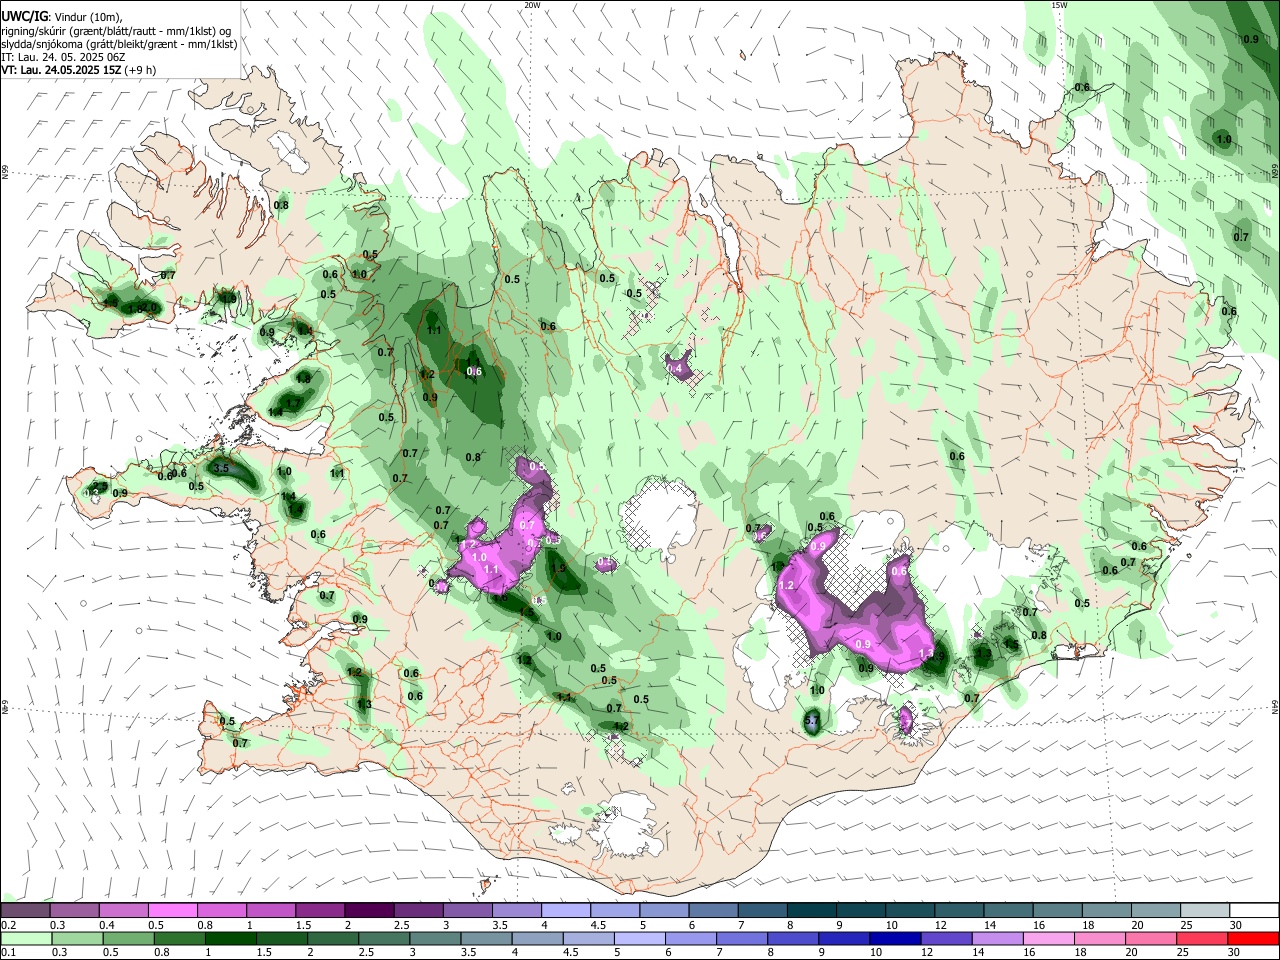Screen dimensions: 1280x960
Task: Pick the 0.8 orchid swatch, upper legend
Action: [x=222, y=910]
